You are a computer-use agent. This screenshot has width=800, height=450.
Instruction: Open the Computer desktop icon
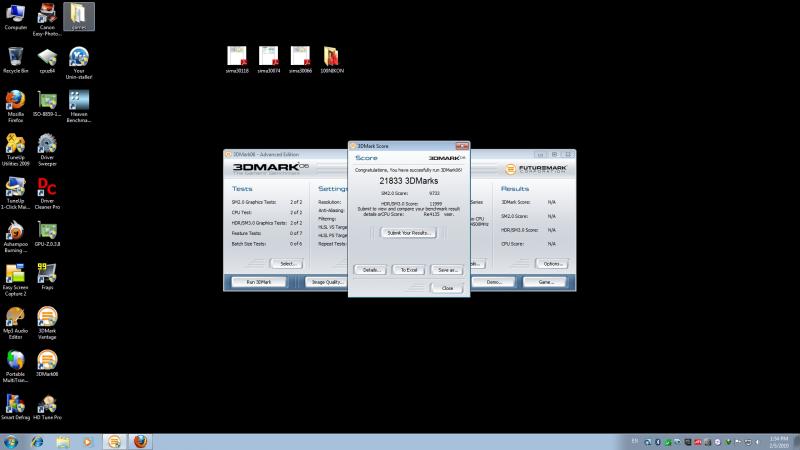[x=15, y=16]
